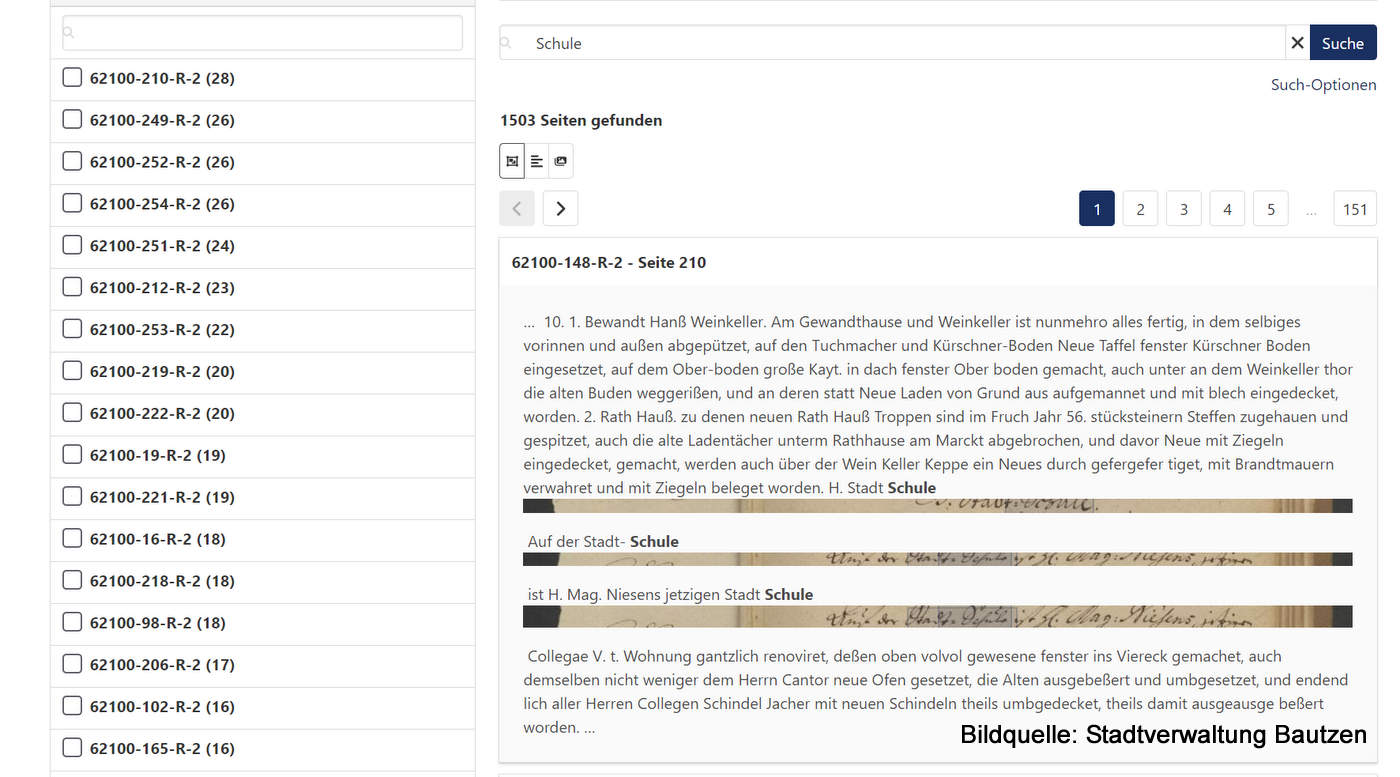Image resolution: width=1400 pixels, height=777 pixels.
Task: Clear the search term with X
Action: click(x=1297, y=43)
